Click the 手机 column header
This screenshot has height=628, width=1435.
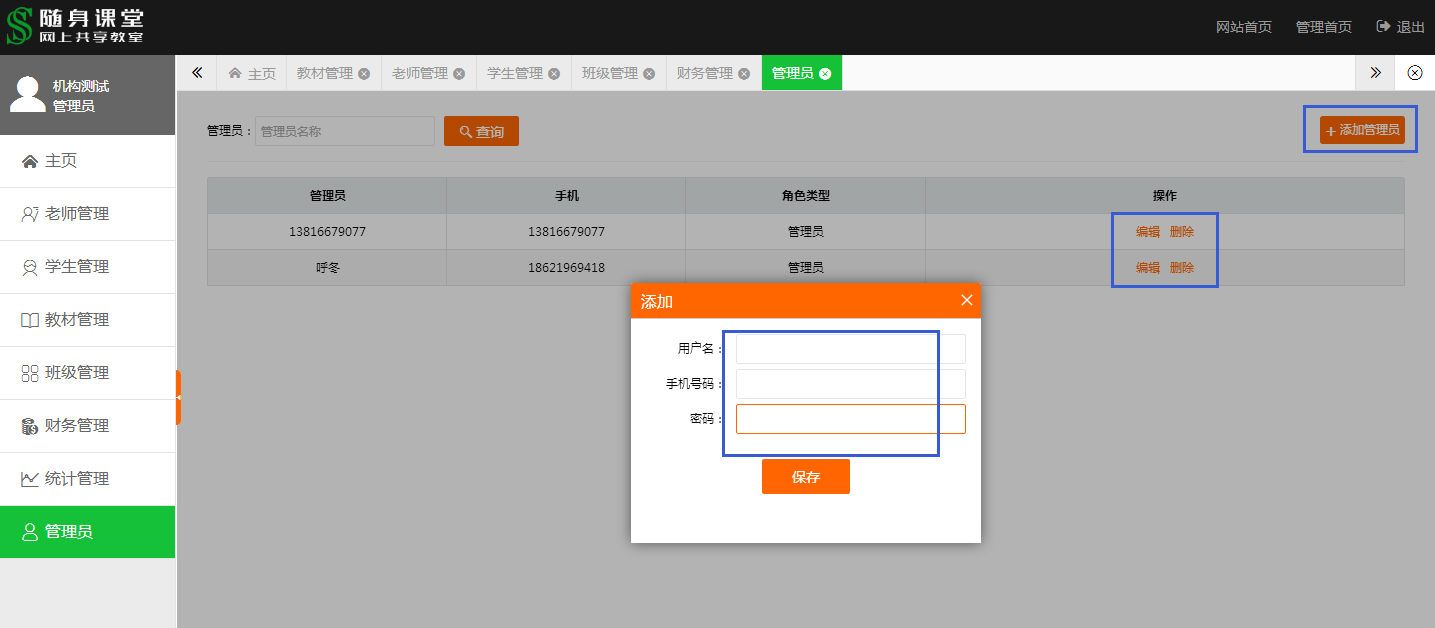(x=566, y=196)
